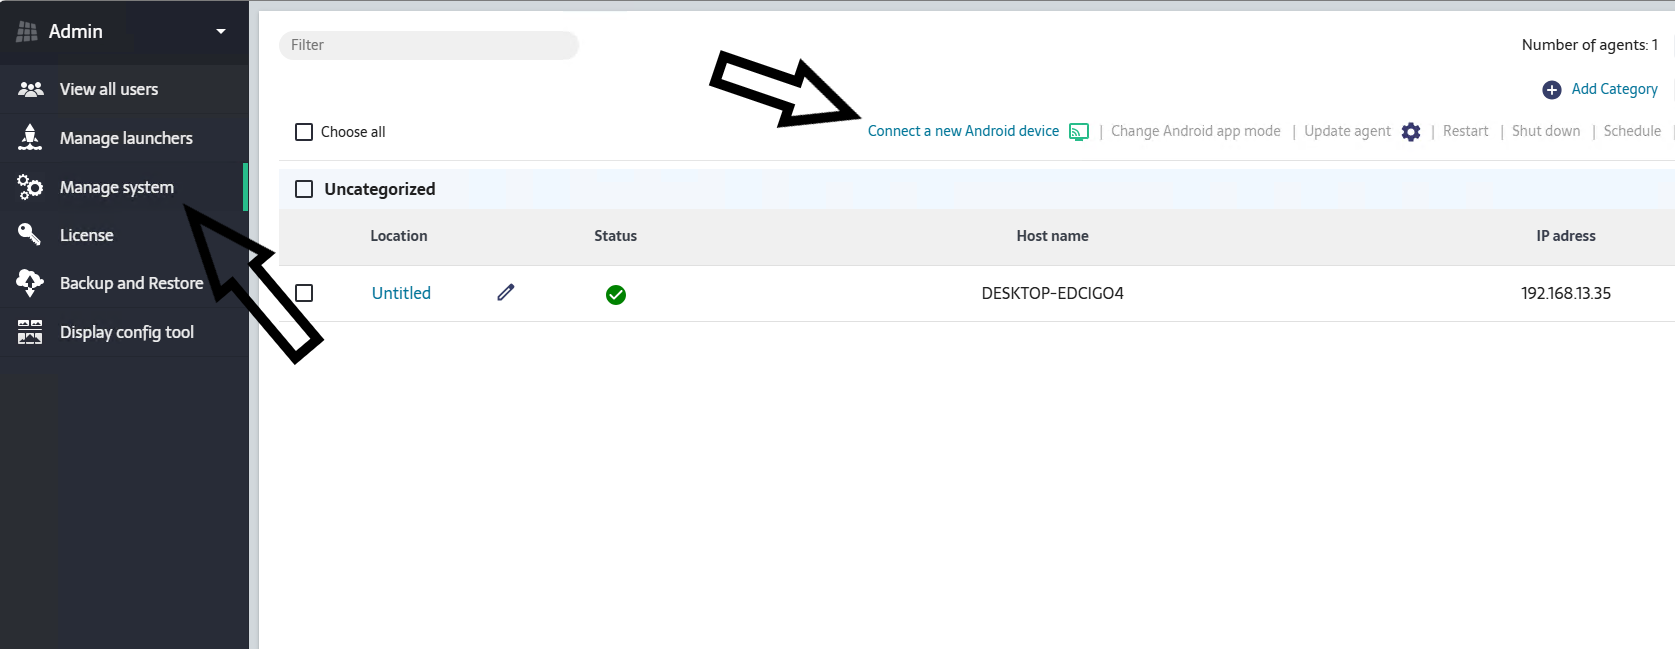Click the cast icon beside Connect Android device
This screenshot has width=1675, height=649.
click(x=1079, y=132)
